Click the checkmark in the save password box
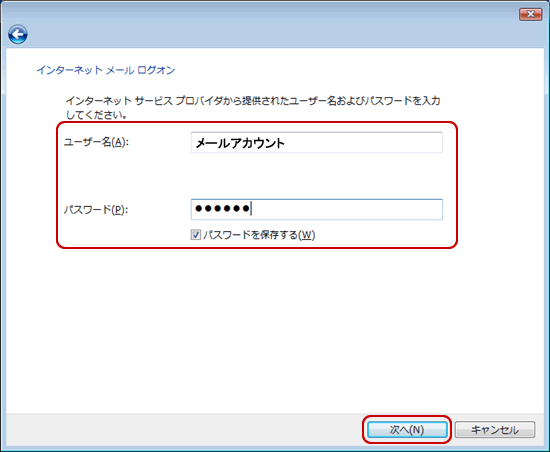Image resolution: width=550 pixels, height=452 pixels. pos(195,235)
